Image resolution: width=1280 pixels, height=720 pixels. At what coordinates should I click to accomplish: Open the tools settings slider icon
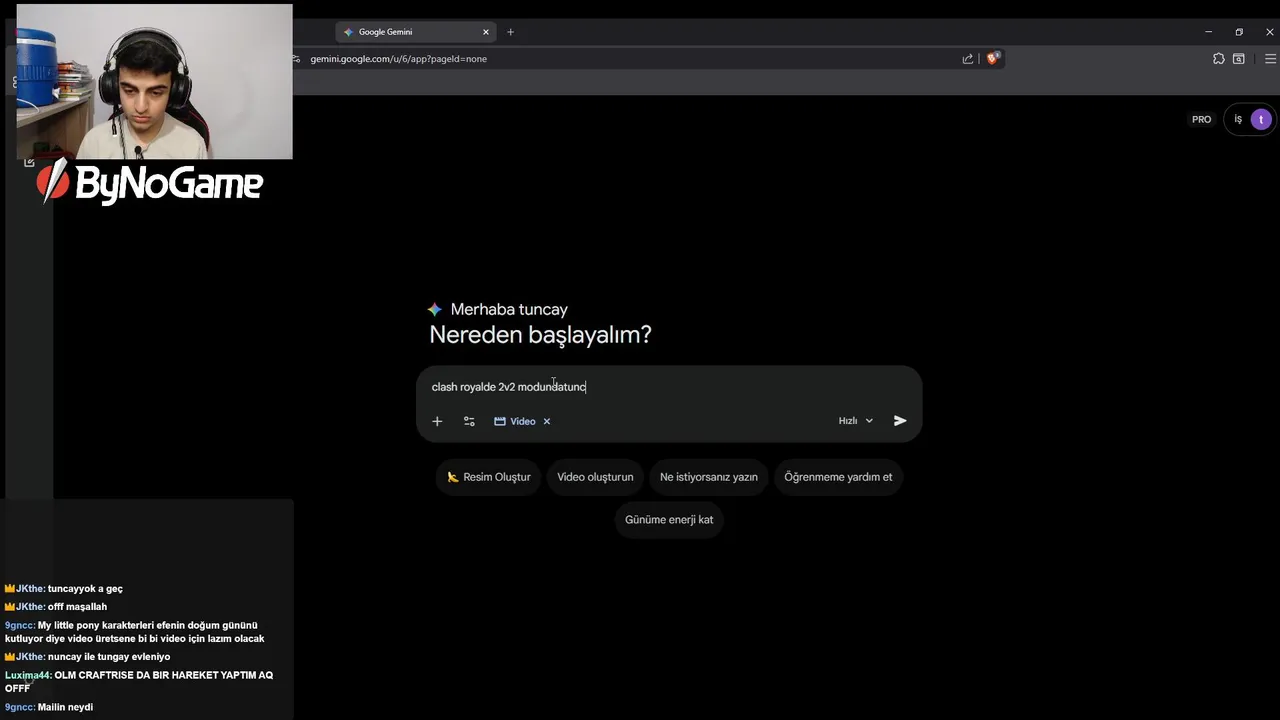point(469,421)
